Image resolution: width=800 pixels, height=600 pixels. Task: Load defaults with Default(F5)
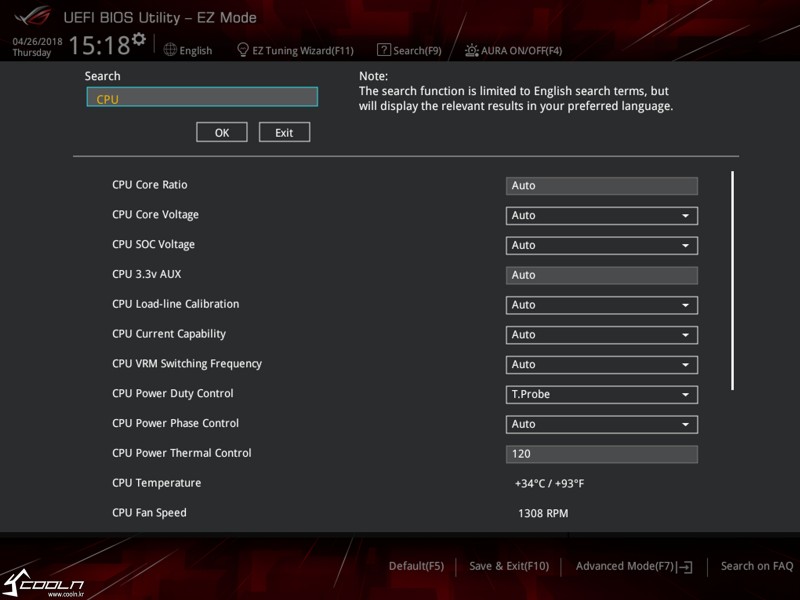point(416,566)
